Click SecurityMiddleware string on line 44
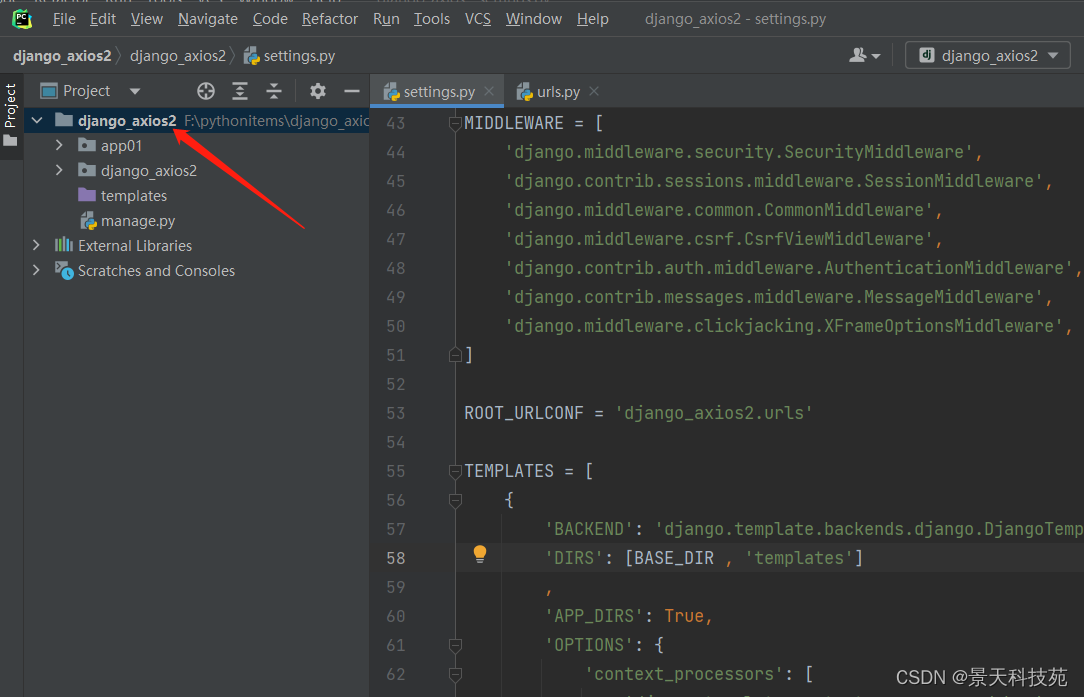 [x=739, y=152]
